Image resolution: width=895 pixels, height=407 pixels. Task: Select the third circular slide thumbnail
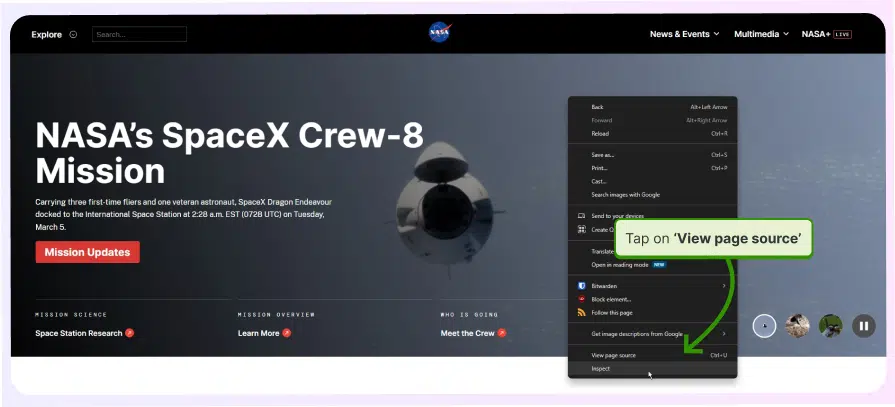(831, 326)
